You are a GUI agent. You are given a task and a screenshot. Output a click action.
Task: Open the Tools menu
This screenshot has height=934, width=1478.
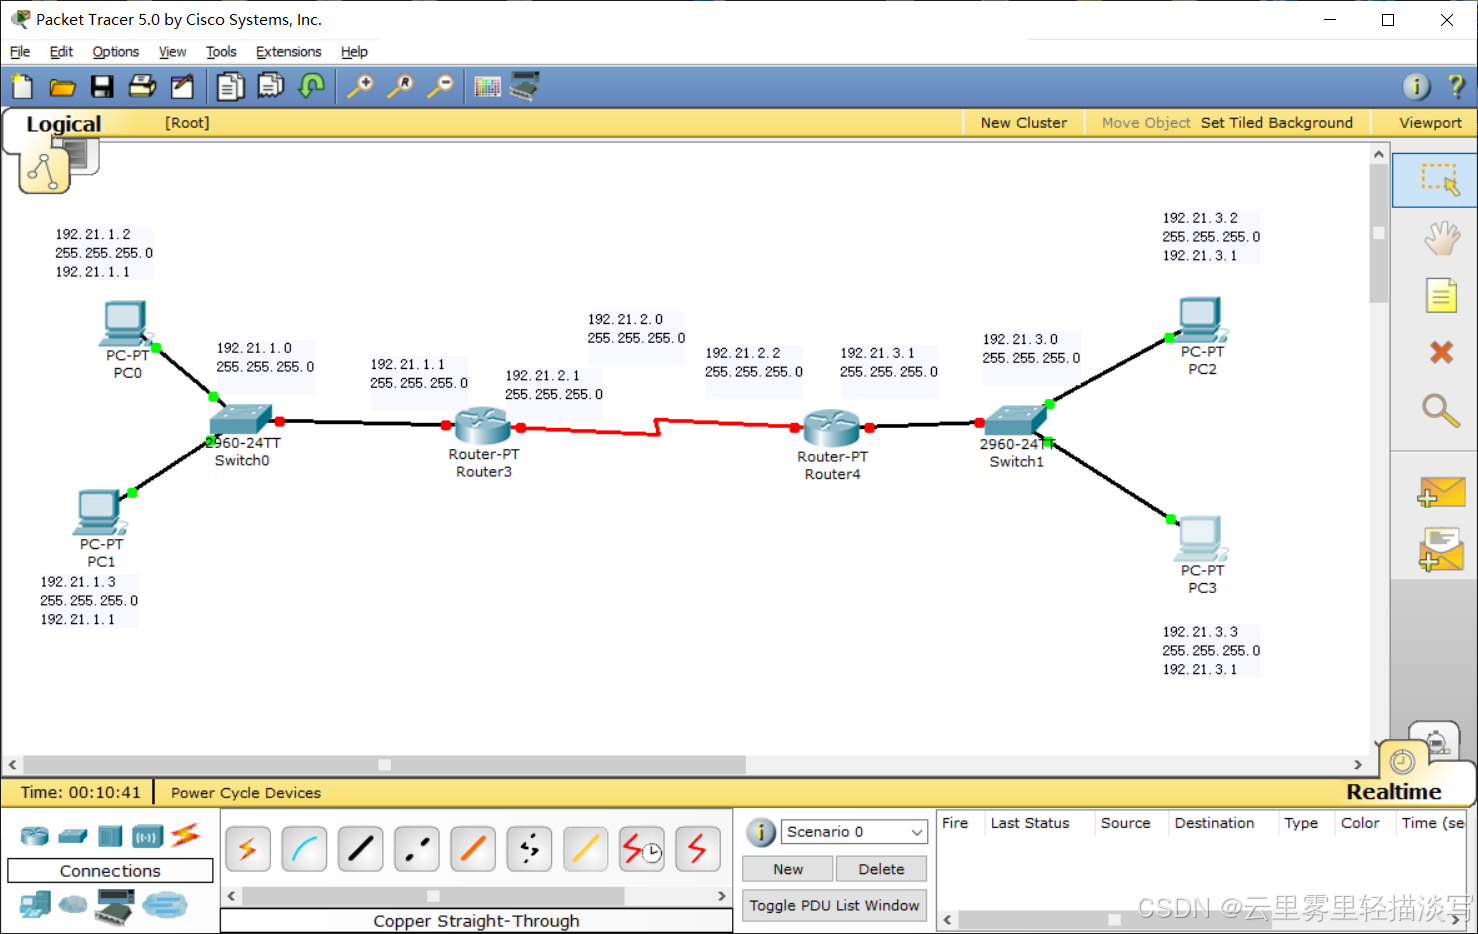click(x=221, y=52)
